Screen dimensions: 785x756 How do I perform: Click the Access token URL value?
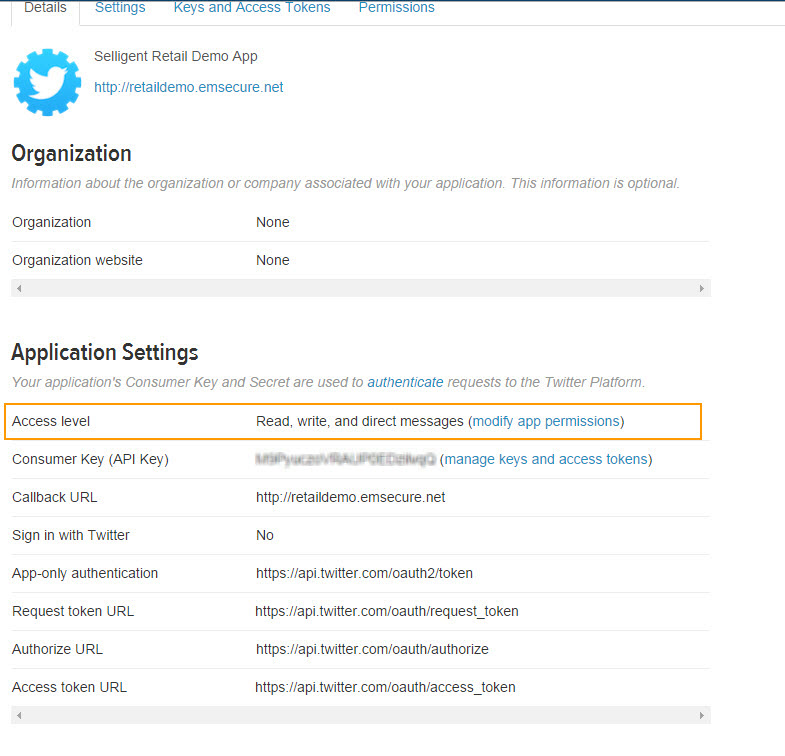coord(385,687)
